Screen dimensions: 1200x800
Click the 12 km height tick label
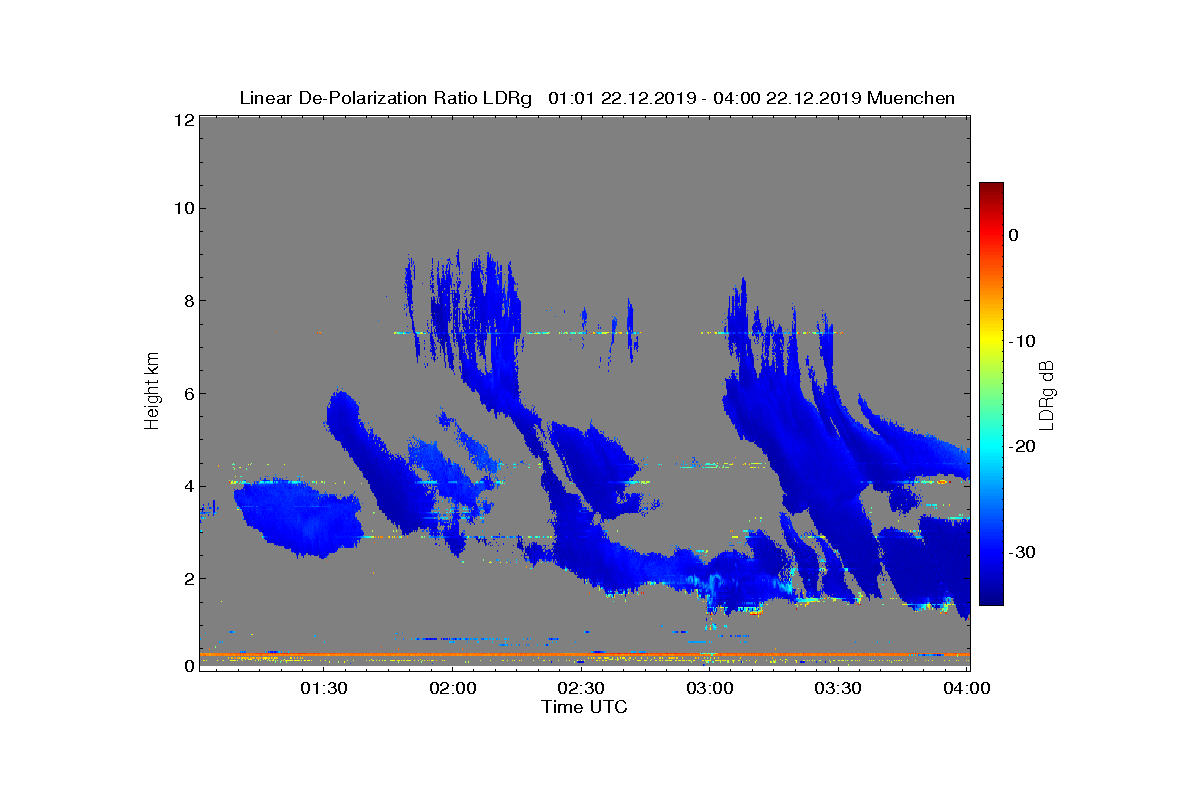coord(183,120)
